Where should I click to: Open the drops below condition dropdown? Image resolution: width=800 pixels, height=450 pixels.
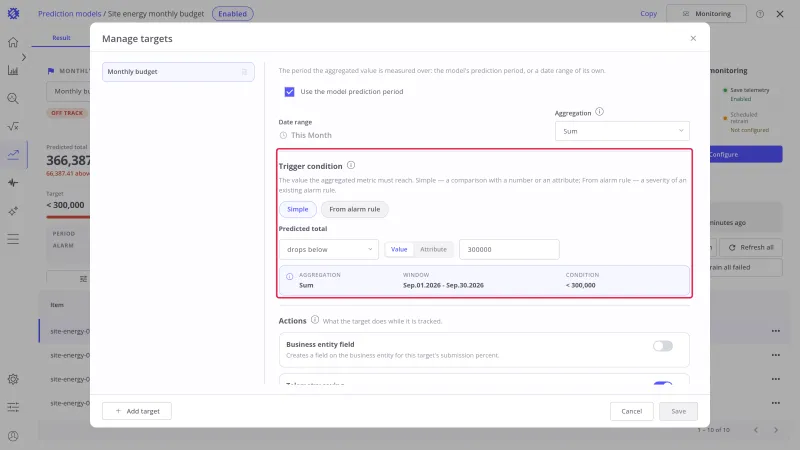point(329,249)
